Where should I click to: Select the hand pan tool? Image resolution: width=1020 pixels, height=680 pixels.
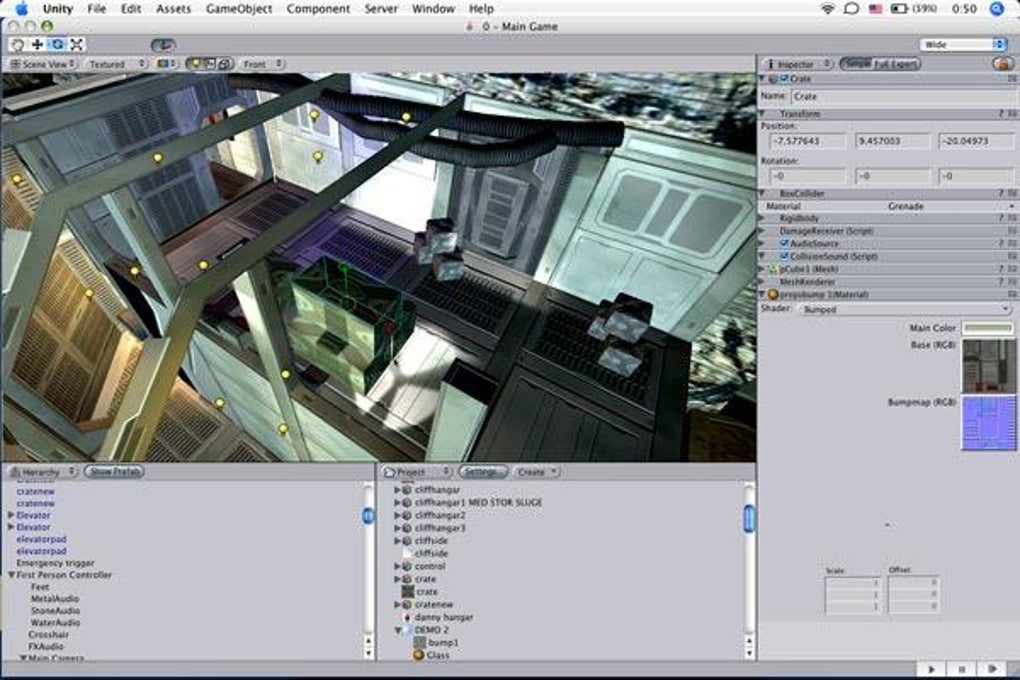click(x=18, y=44)
